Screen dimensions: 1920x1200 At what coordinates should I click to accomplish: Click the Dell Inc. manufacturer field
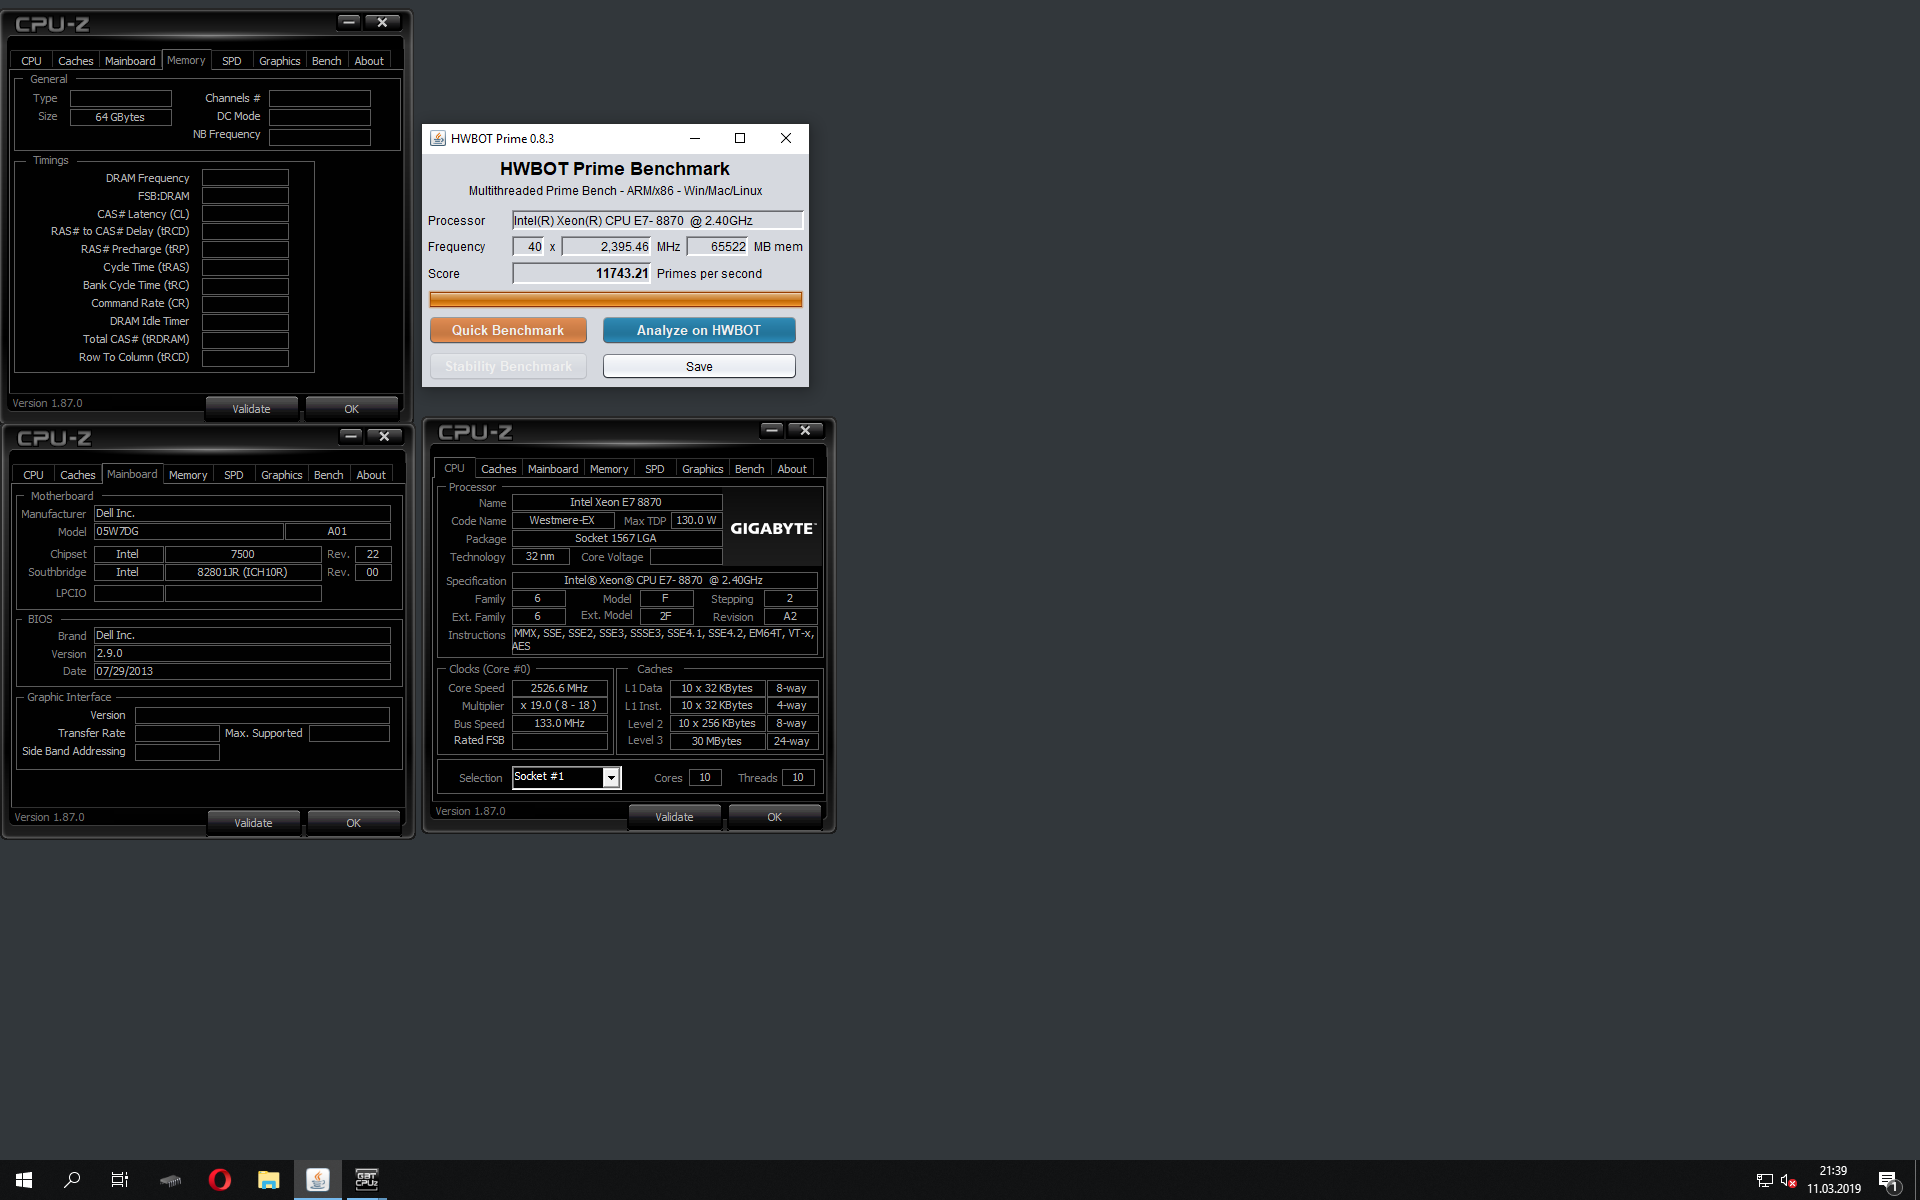[243, 514]
